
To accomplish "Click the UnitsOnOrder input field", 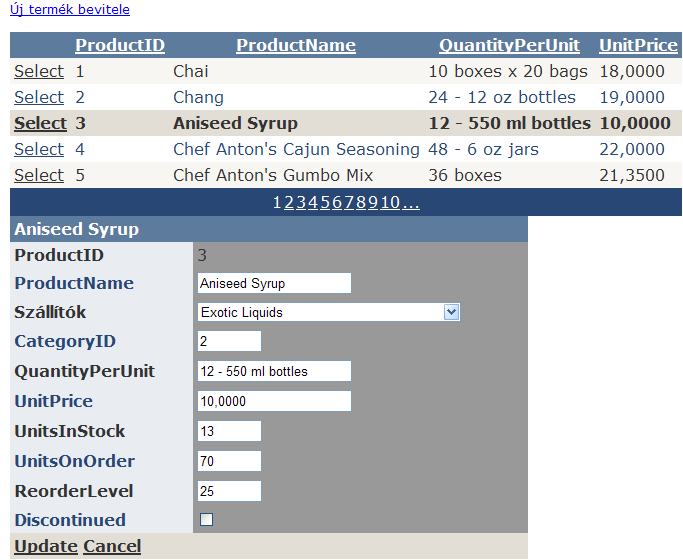I will pos(229,461).
